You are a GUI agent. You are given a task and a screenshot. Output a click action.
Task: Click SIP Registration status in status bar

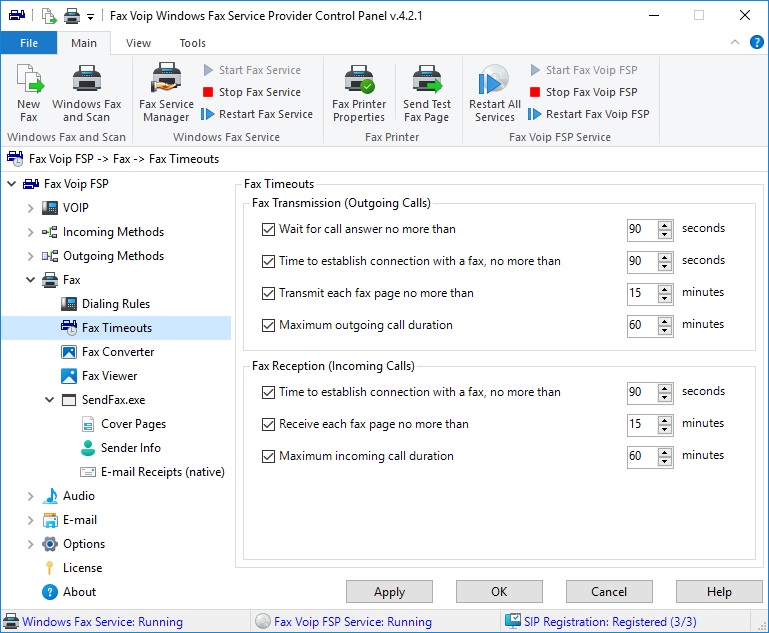click(x=601, y=622)
